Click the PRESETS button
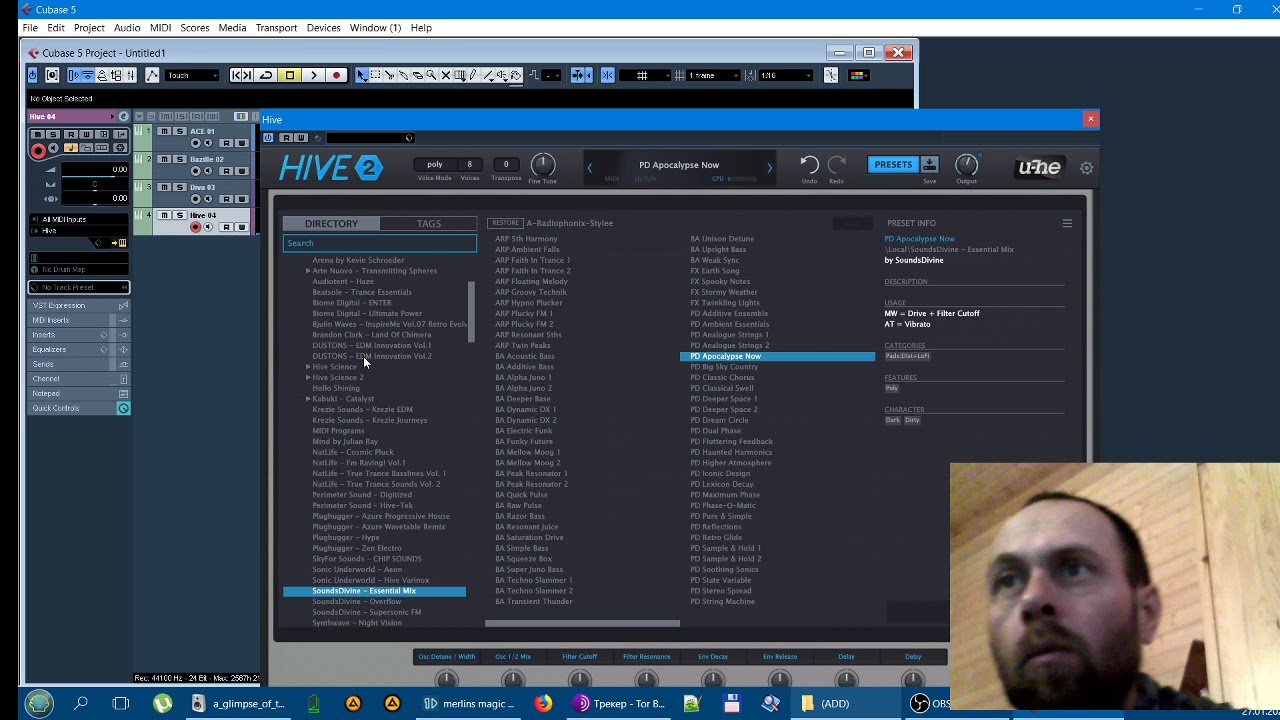1280x720 pixels. (x=893, y=165)
